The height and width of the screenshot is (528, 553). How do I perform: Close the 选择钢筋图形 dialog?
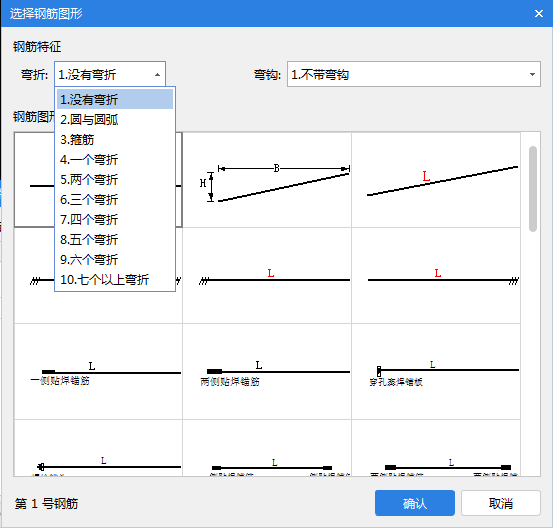pyautogui.click(x=539, y=13)
